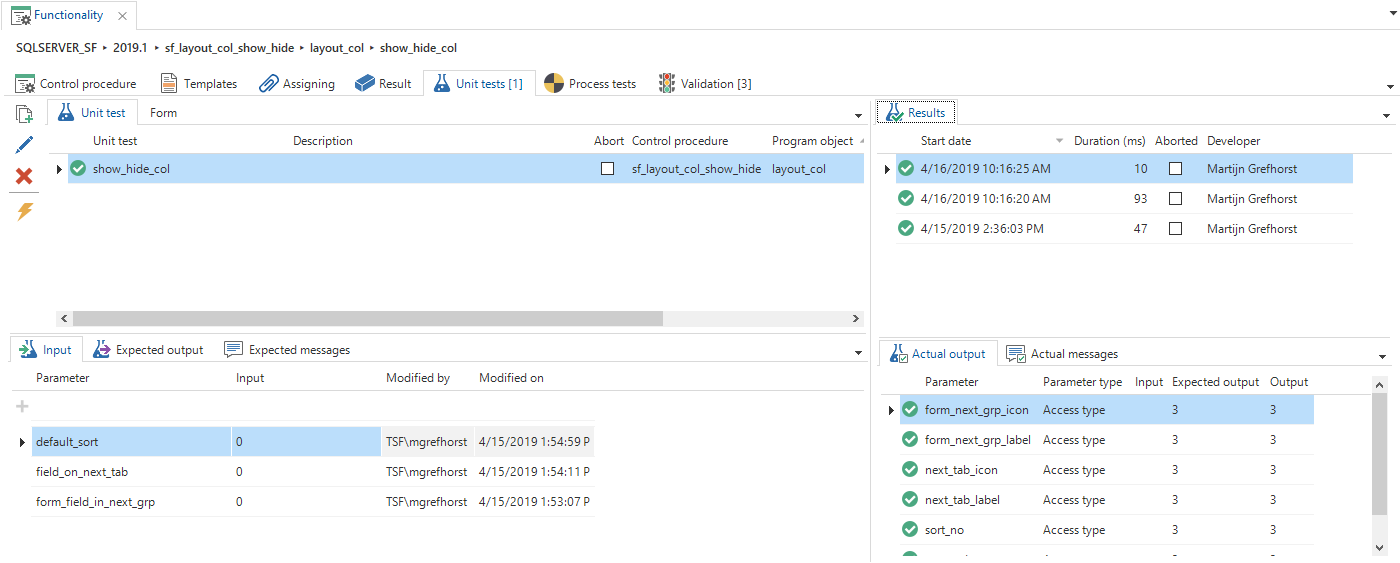Click the grey plus add parameter icon
The width and height of the screenshot is (1400, 563).
(x=22, y=407)
